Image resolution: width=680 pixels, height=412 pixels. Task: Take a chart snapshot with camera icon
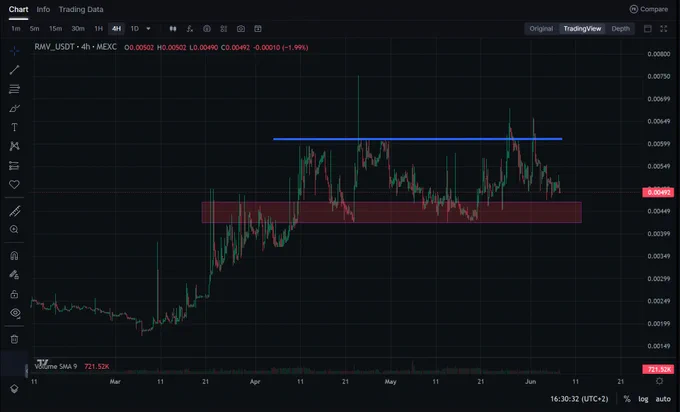click(241, 29)
